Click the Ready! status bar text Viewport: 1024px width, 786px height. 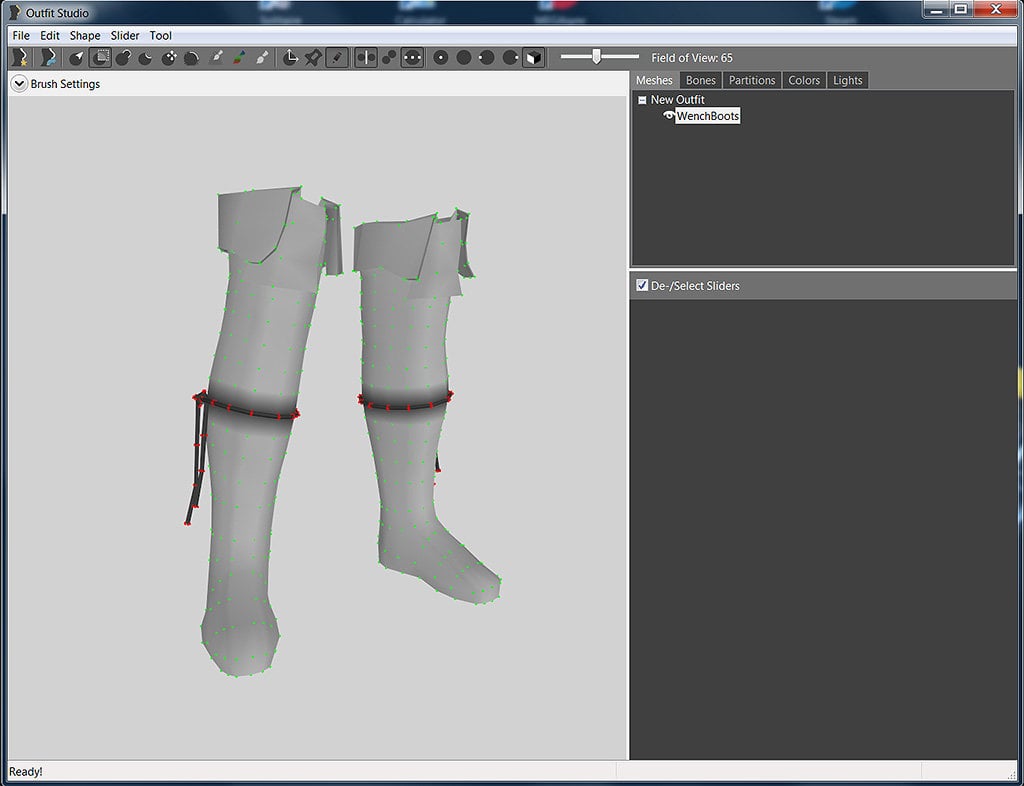pyautogui.click(x=25, y=772)
